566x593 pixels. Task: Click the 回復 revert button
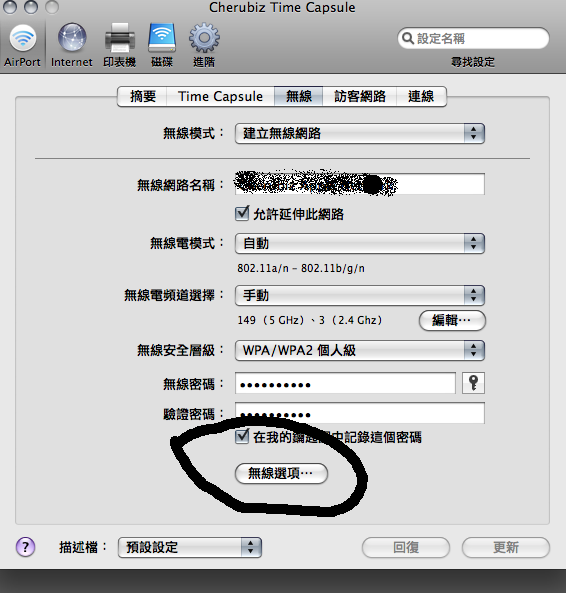click(x=406, y=547)
